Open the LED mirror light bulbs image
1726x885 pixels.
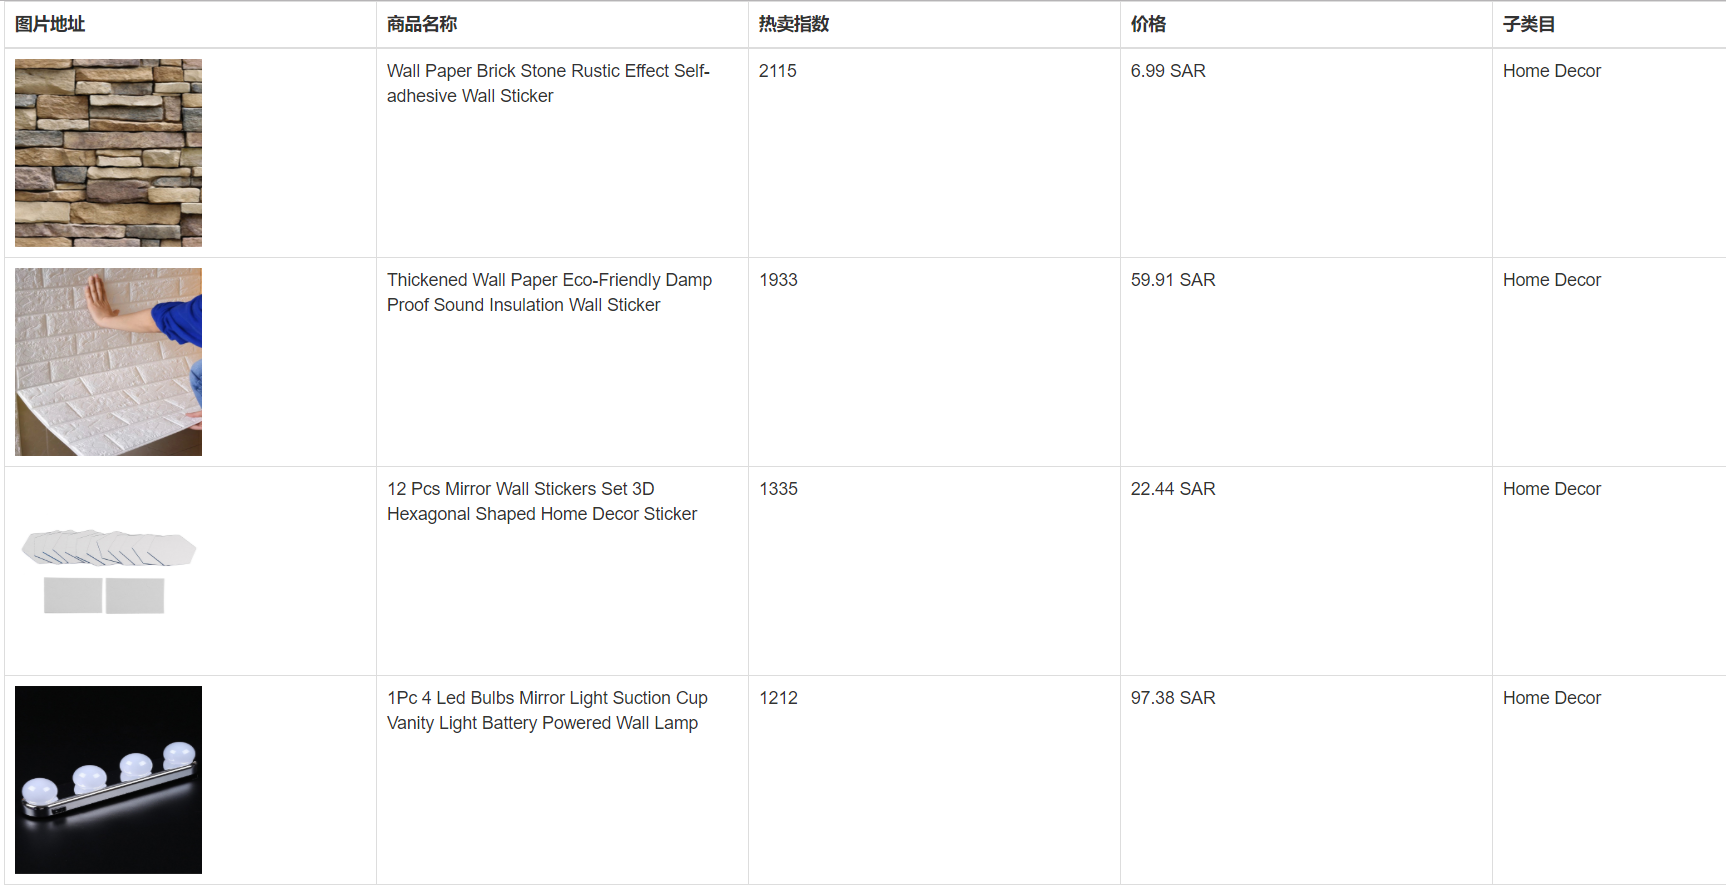(x=108, y=780)
